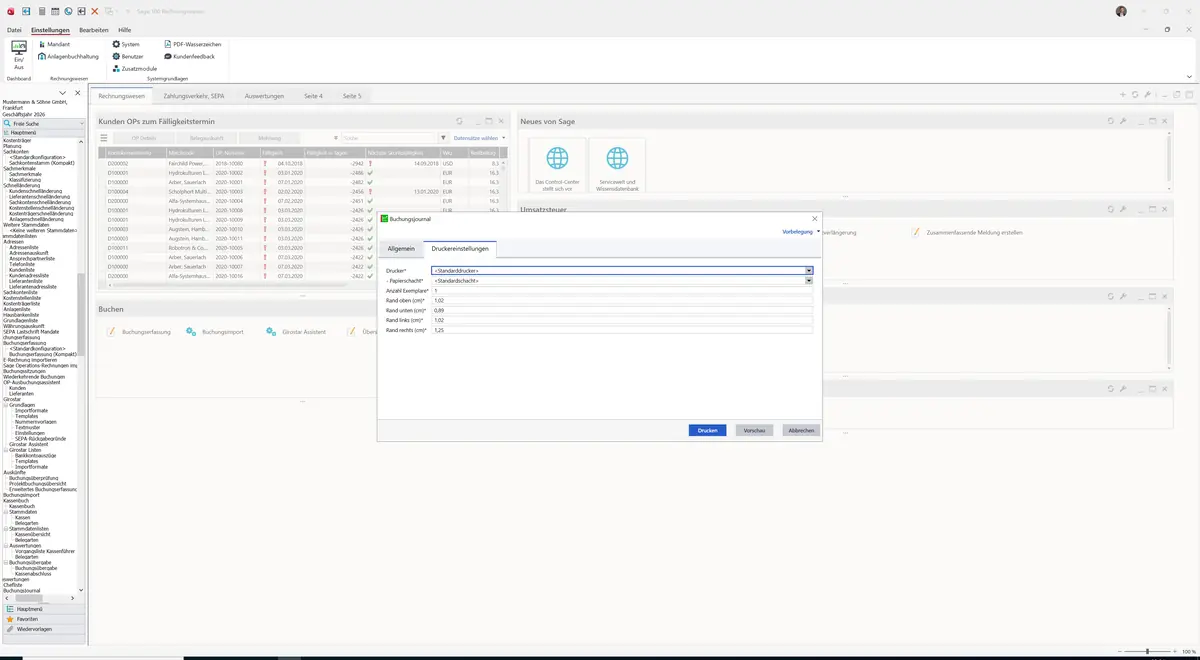Click the Rand rechts (cm) field
The height and width of the screenshot is (660, 1200).
[622, 330]
